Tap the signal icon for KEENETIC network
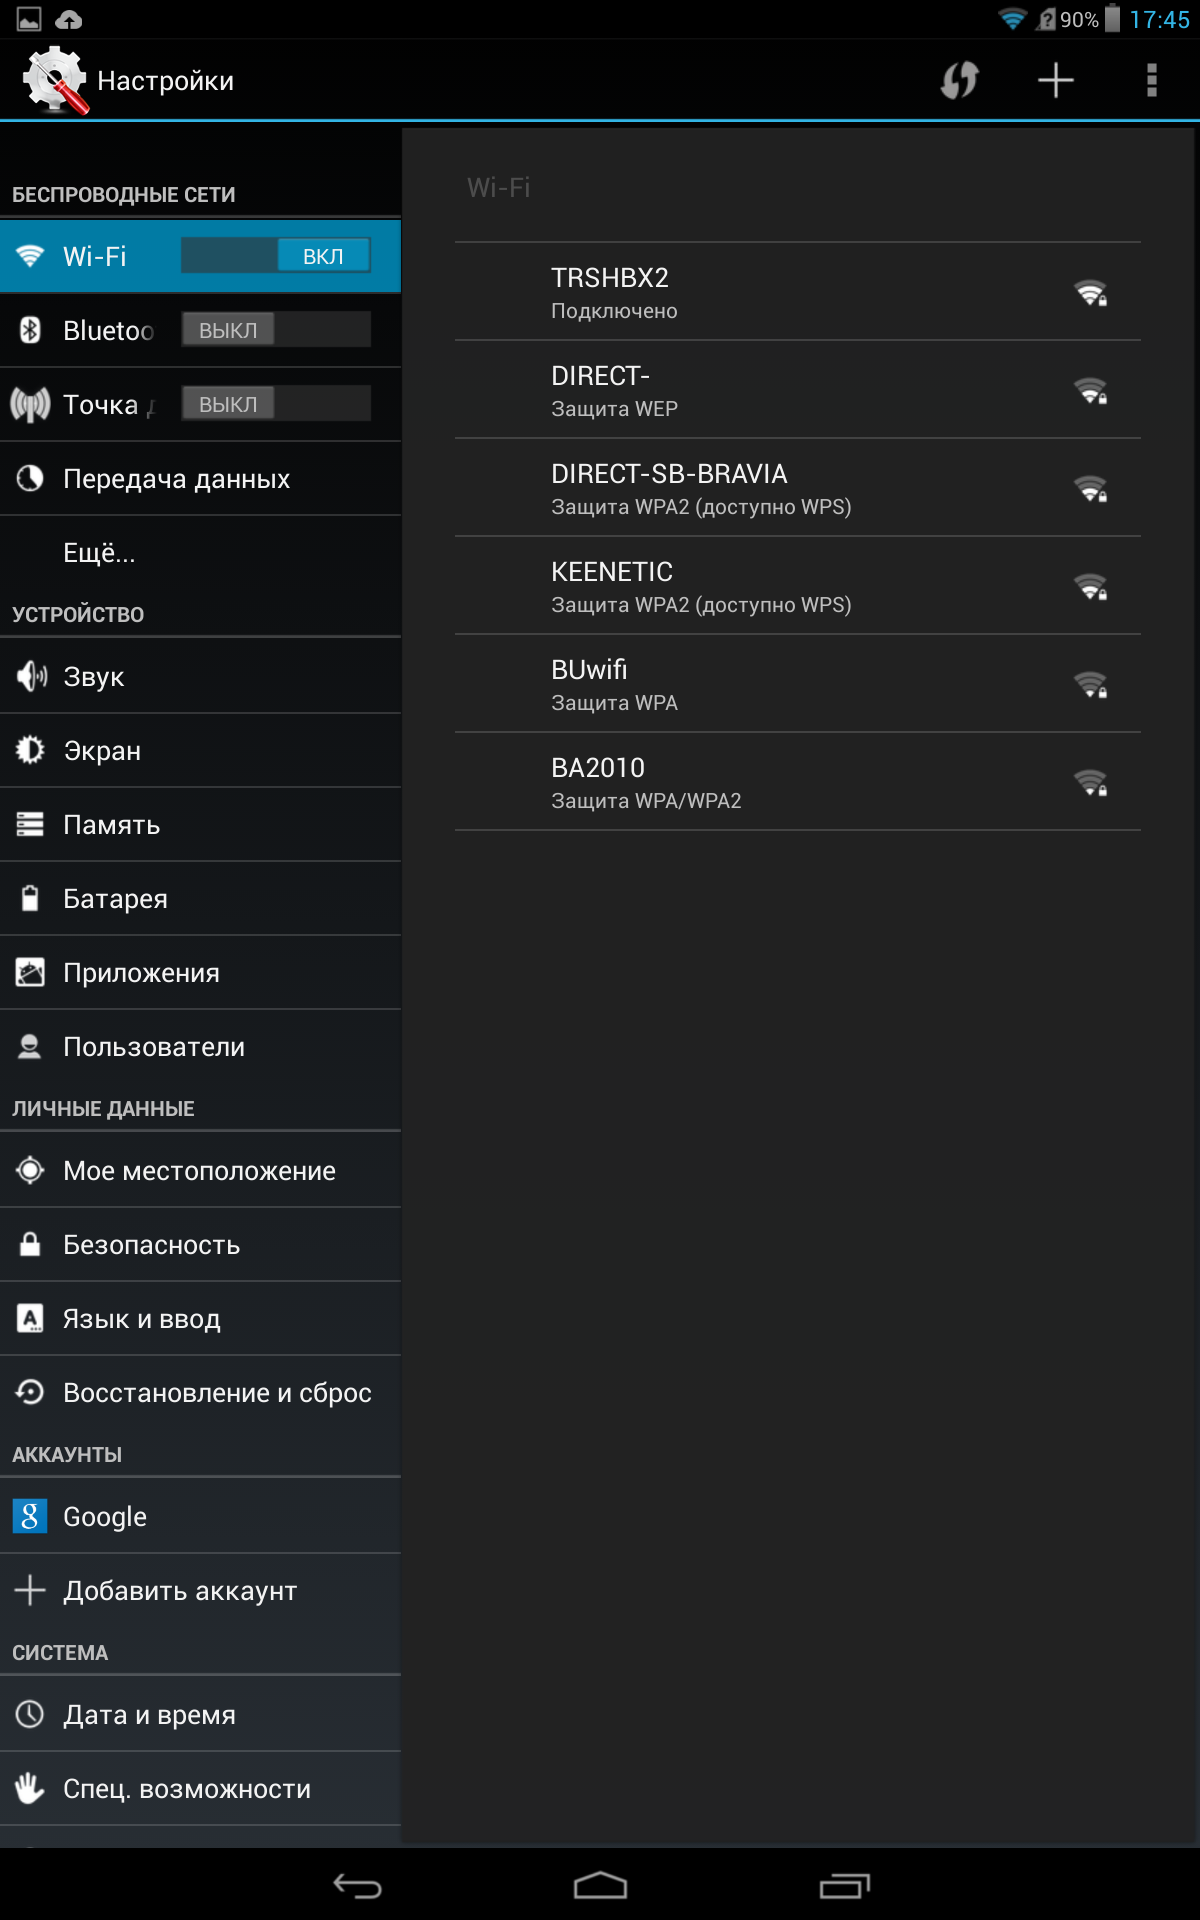 pos(1090,587)
